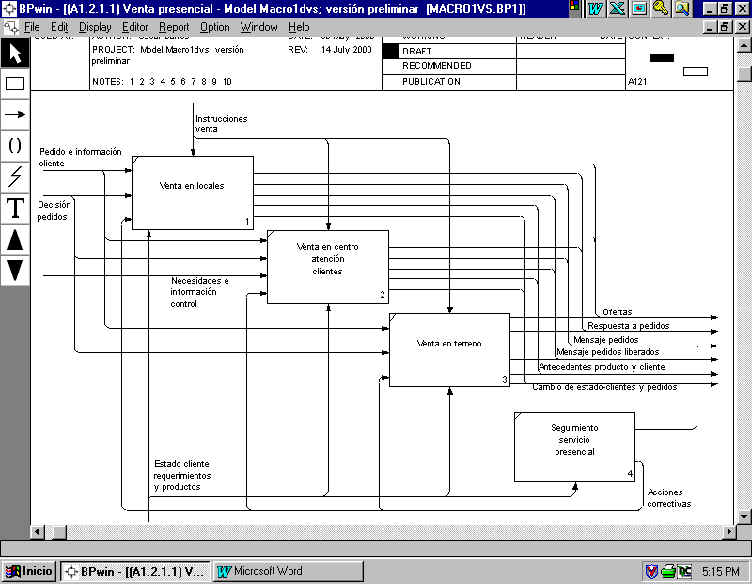Click the Office shortcut bar colored squares

(x=575, y=6)
